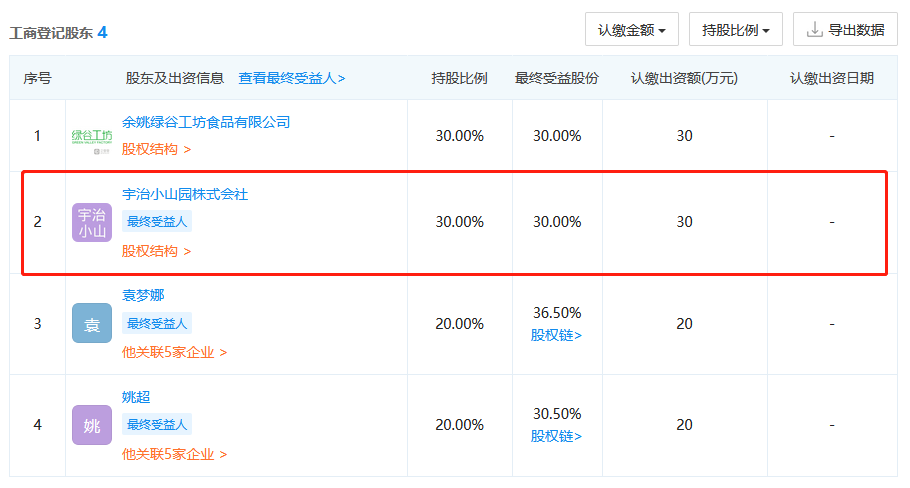Image resolution: width=910 pixels, height=488 pixels.
Task: Click the 认缴出资额(万元) column header
Action: click(x=684, y=78)
